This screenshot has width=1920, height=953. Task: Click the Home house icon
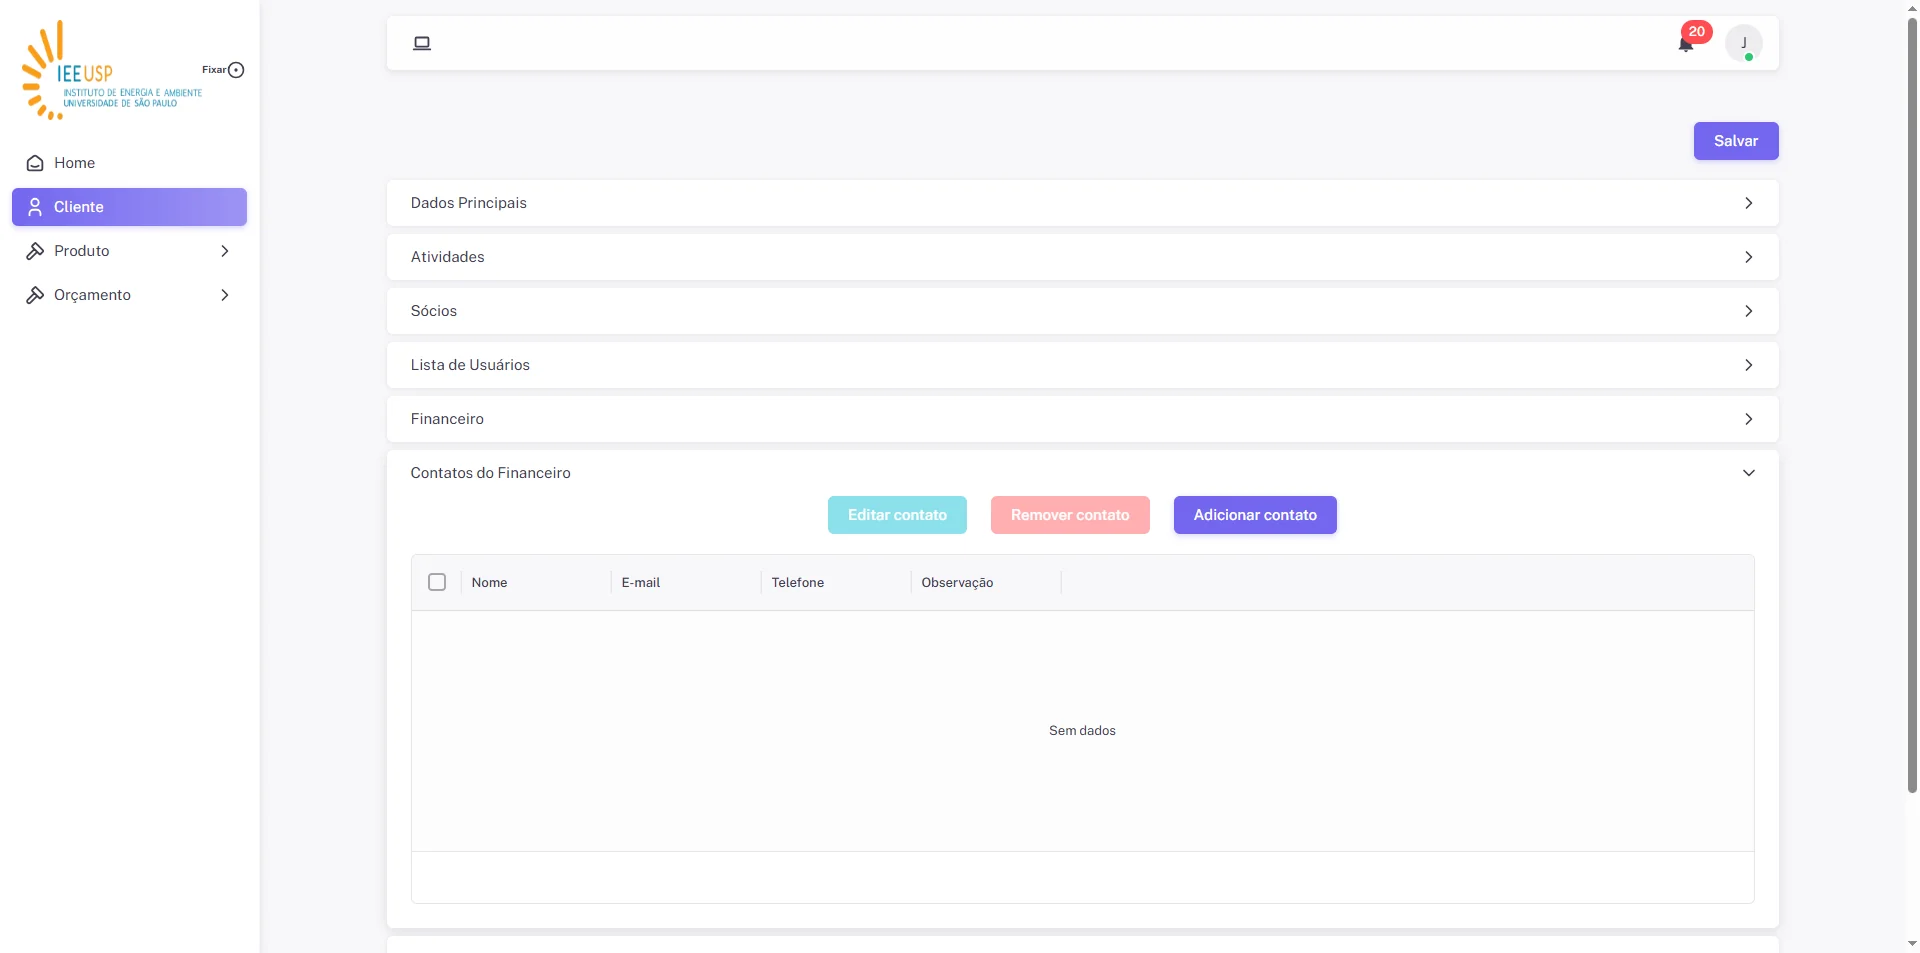click(x=35, y=163)
